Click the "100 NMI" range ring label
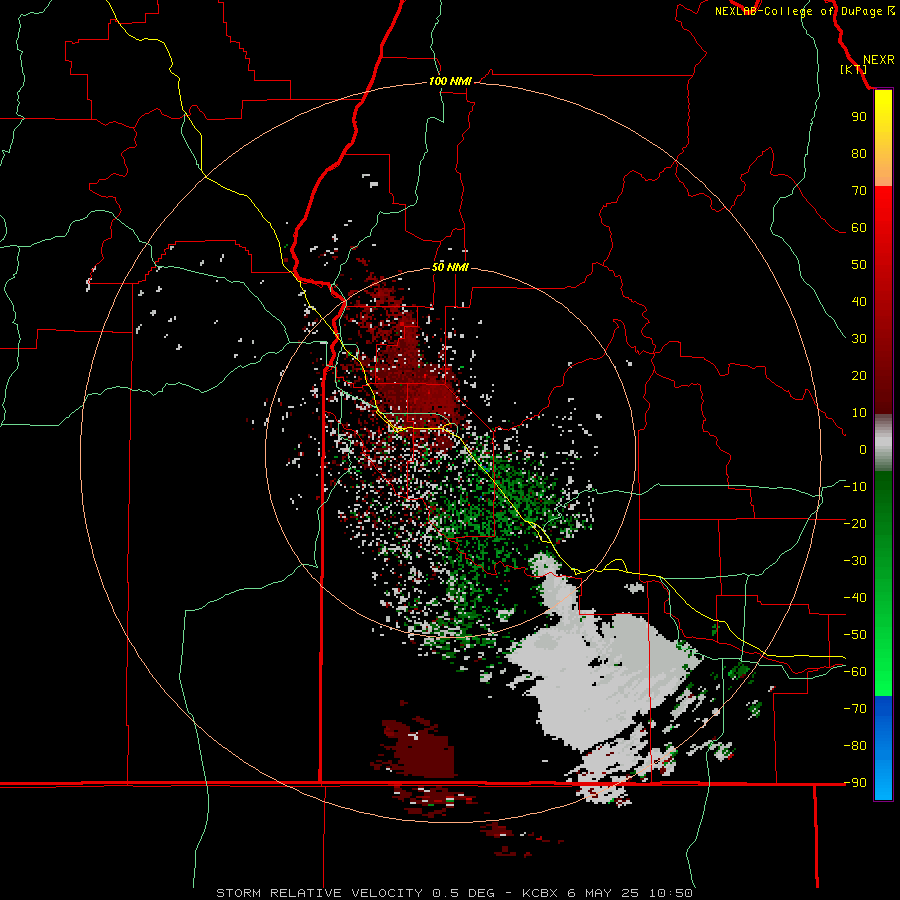The image size is (900, 900). tap(450, 81)
